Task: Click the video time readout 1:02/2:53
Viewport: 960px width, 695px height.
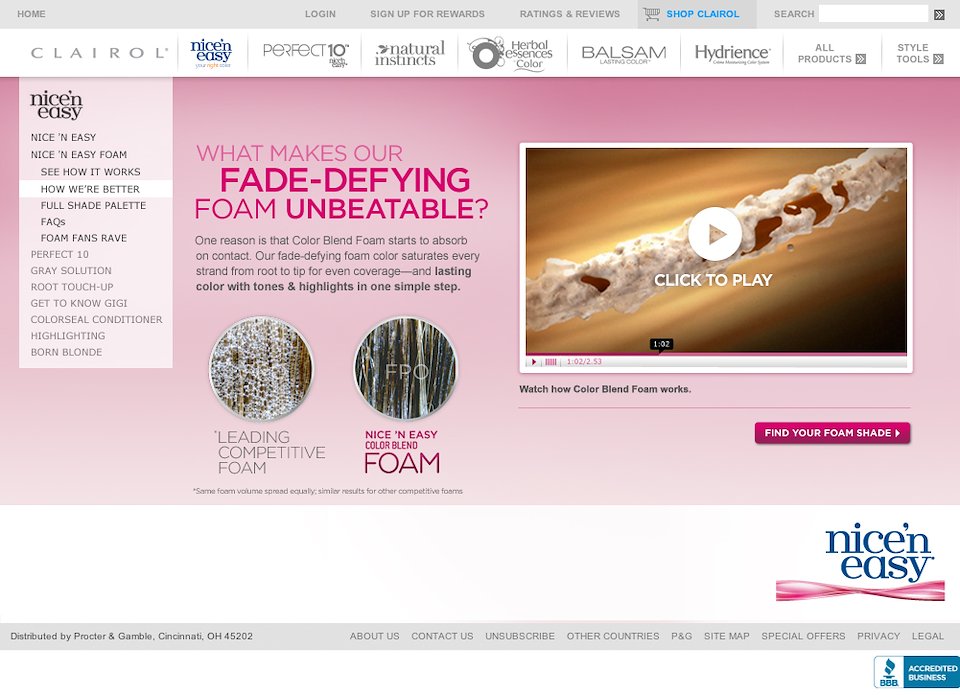Action: 584,362
